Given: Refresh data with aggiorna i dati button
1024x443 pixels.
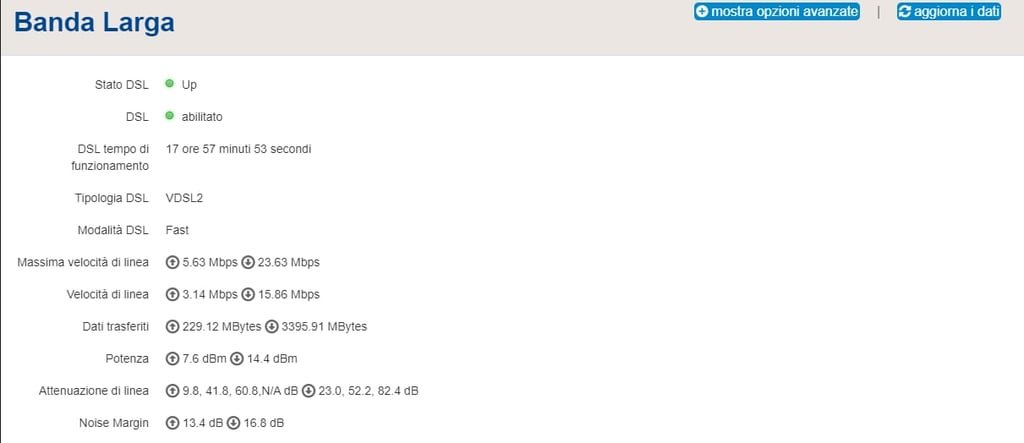Looking at the screenshot, I should click(x=949, y=12).
